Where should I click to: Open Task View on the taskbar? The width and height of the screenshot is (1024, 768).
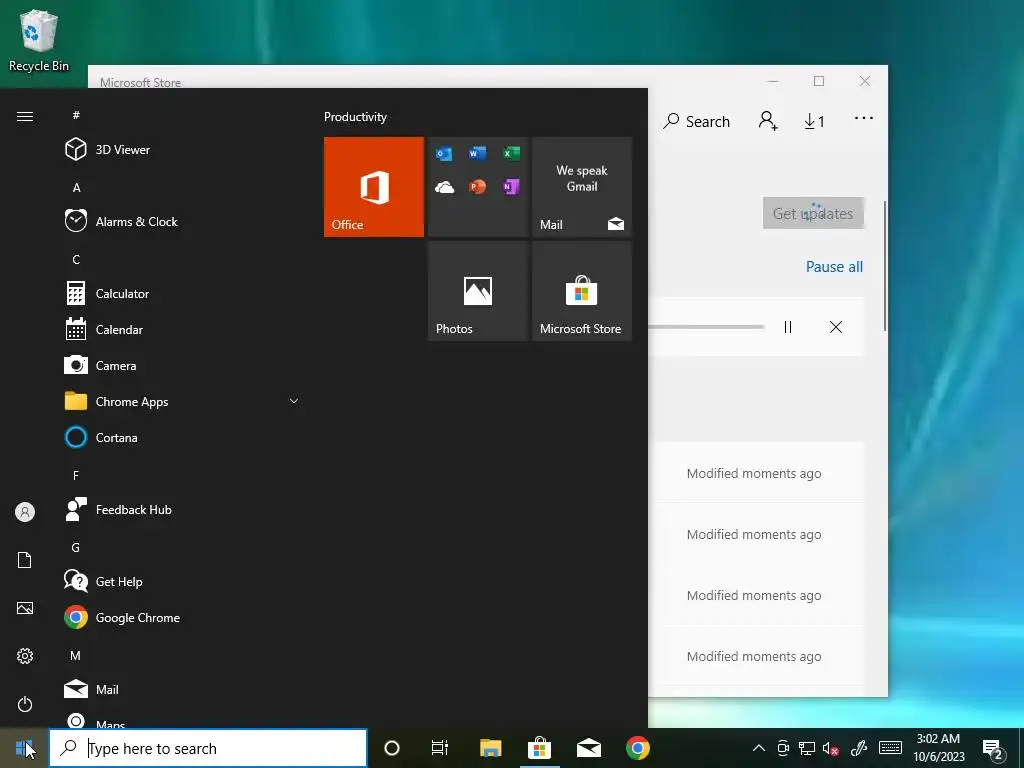tap(440, 748)
